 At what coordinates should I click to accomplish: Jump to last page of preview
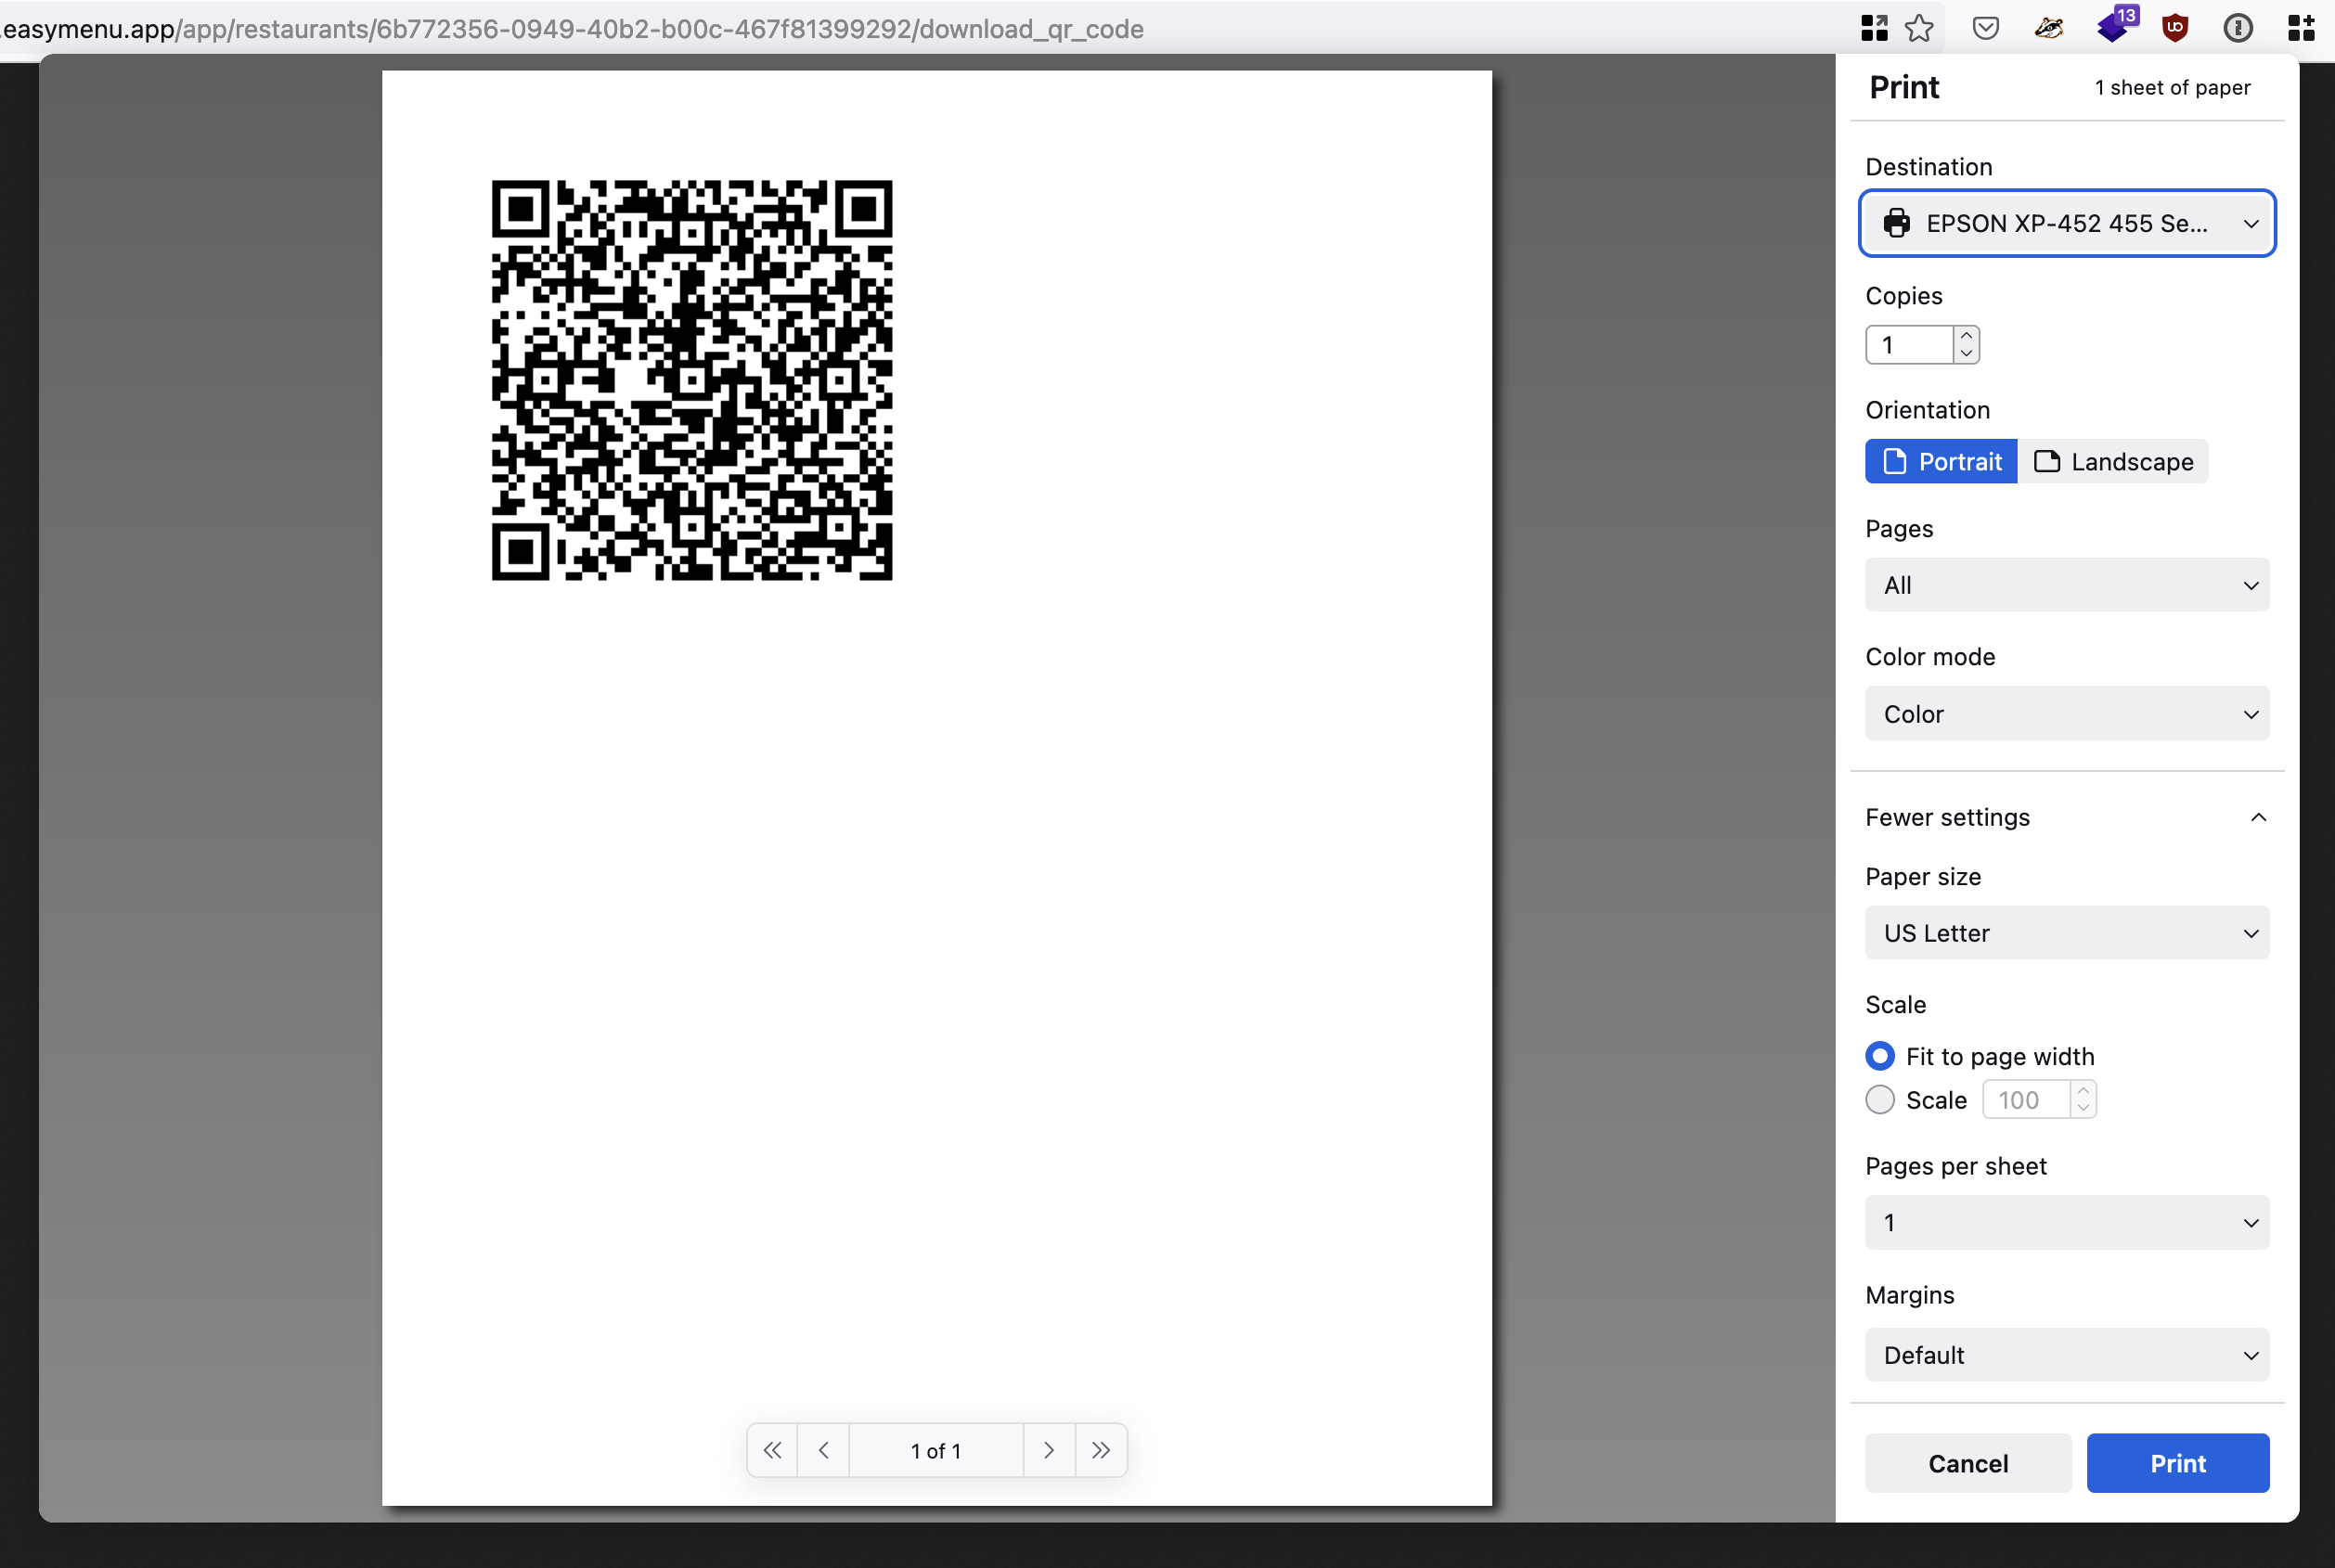[x=1101, y=1450]
